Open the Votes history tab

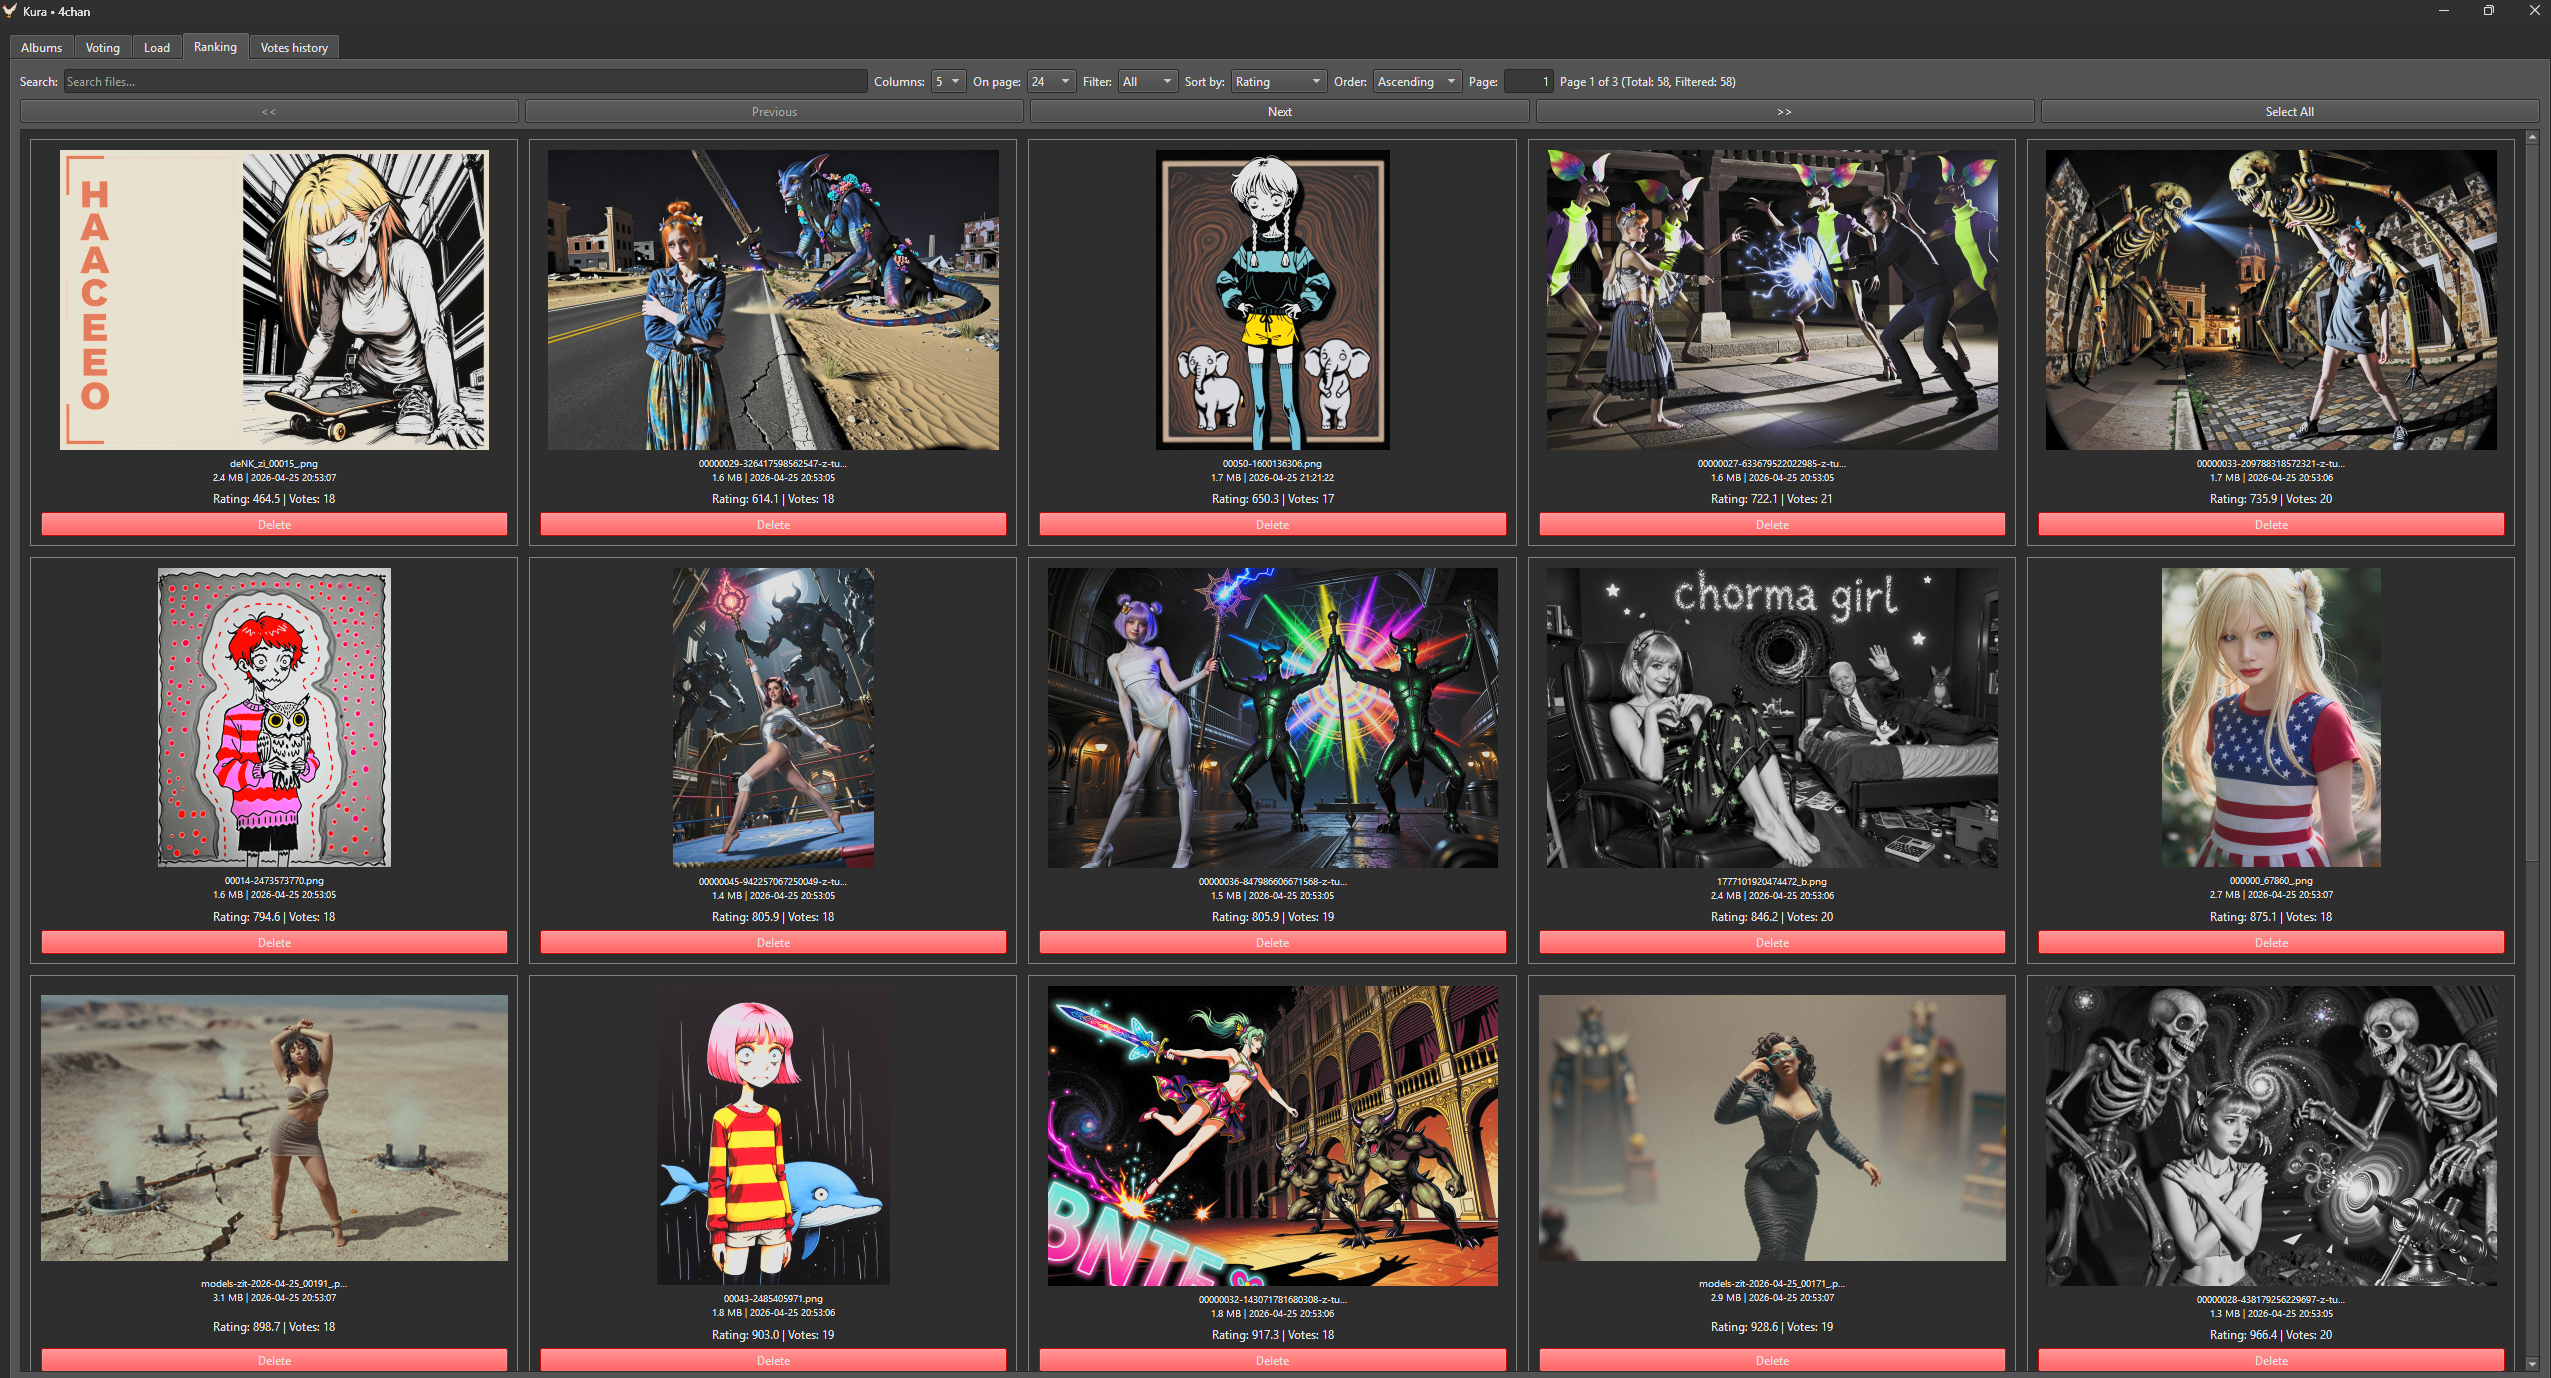pyautogui.click(x=294, y=48)
